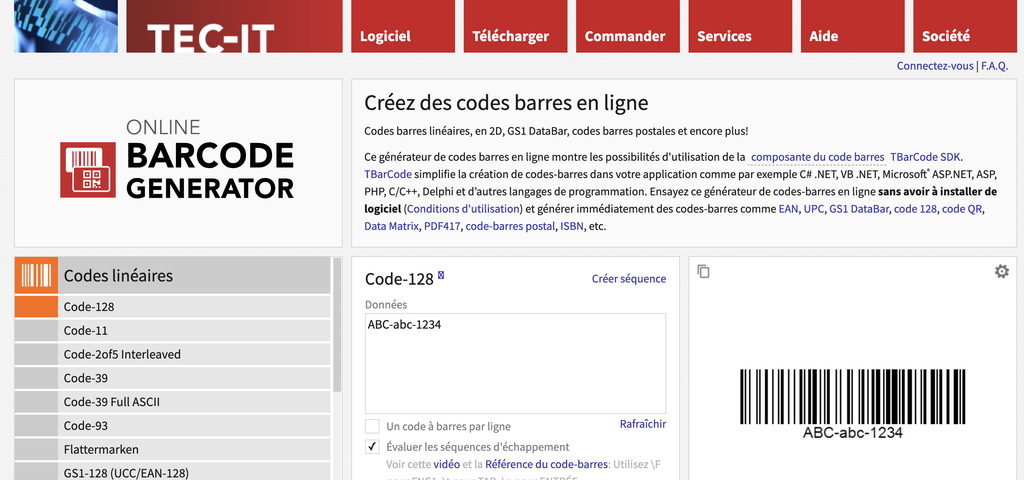Click the PDF417 link
This screenshot has height=480, width=1024.
coord(441,227)
